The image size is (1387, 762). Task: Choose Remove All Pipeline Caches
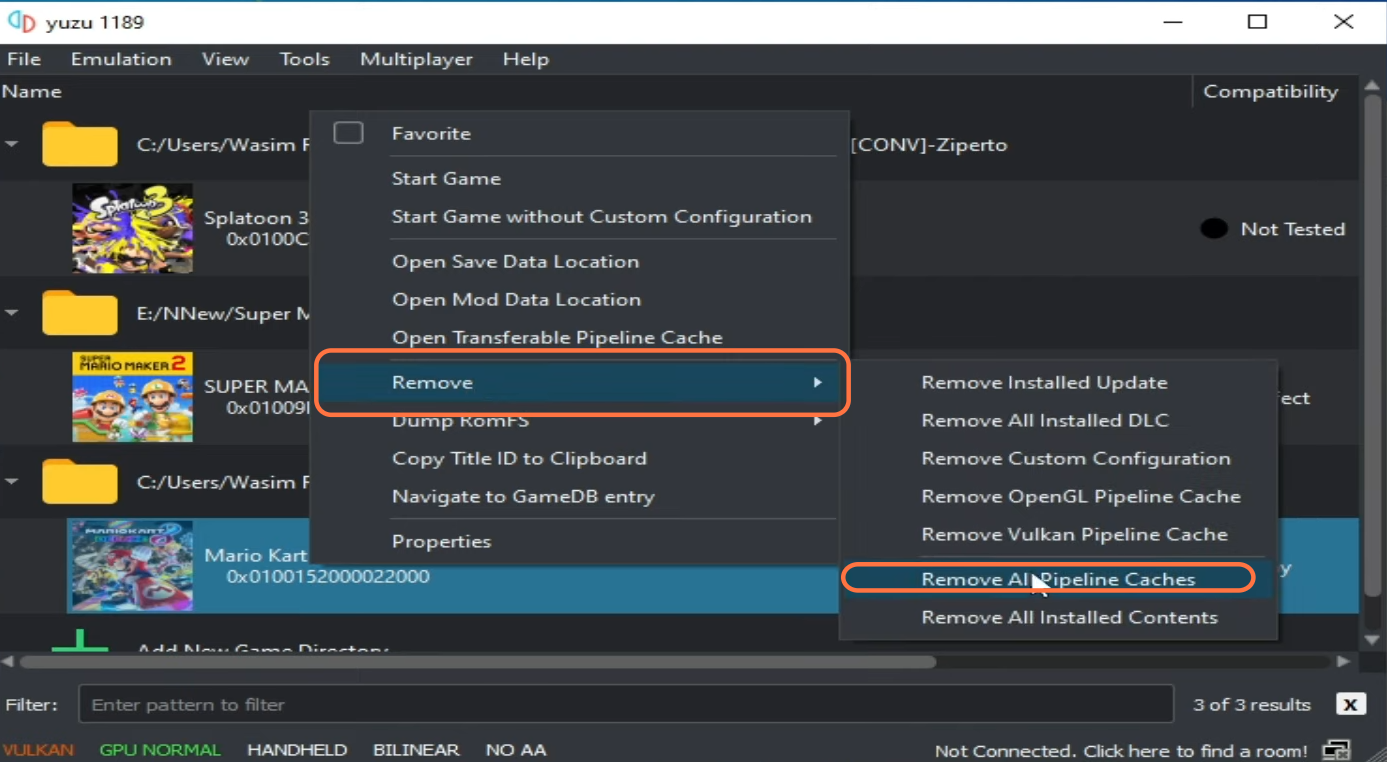coord(1058,579)
